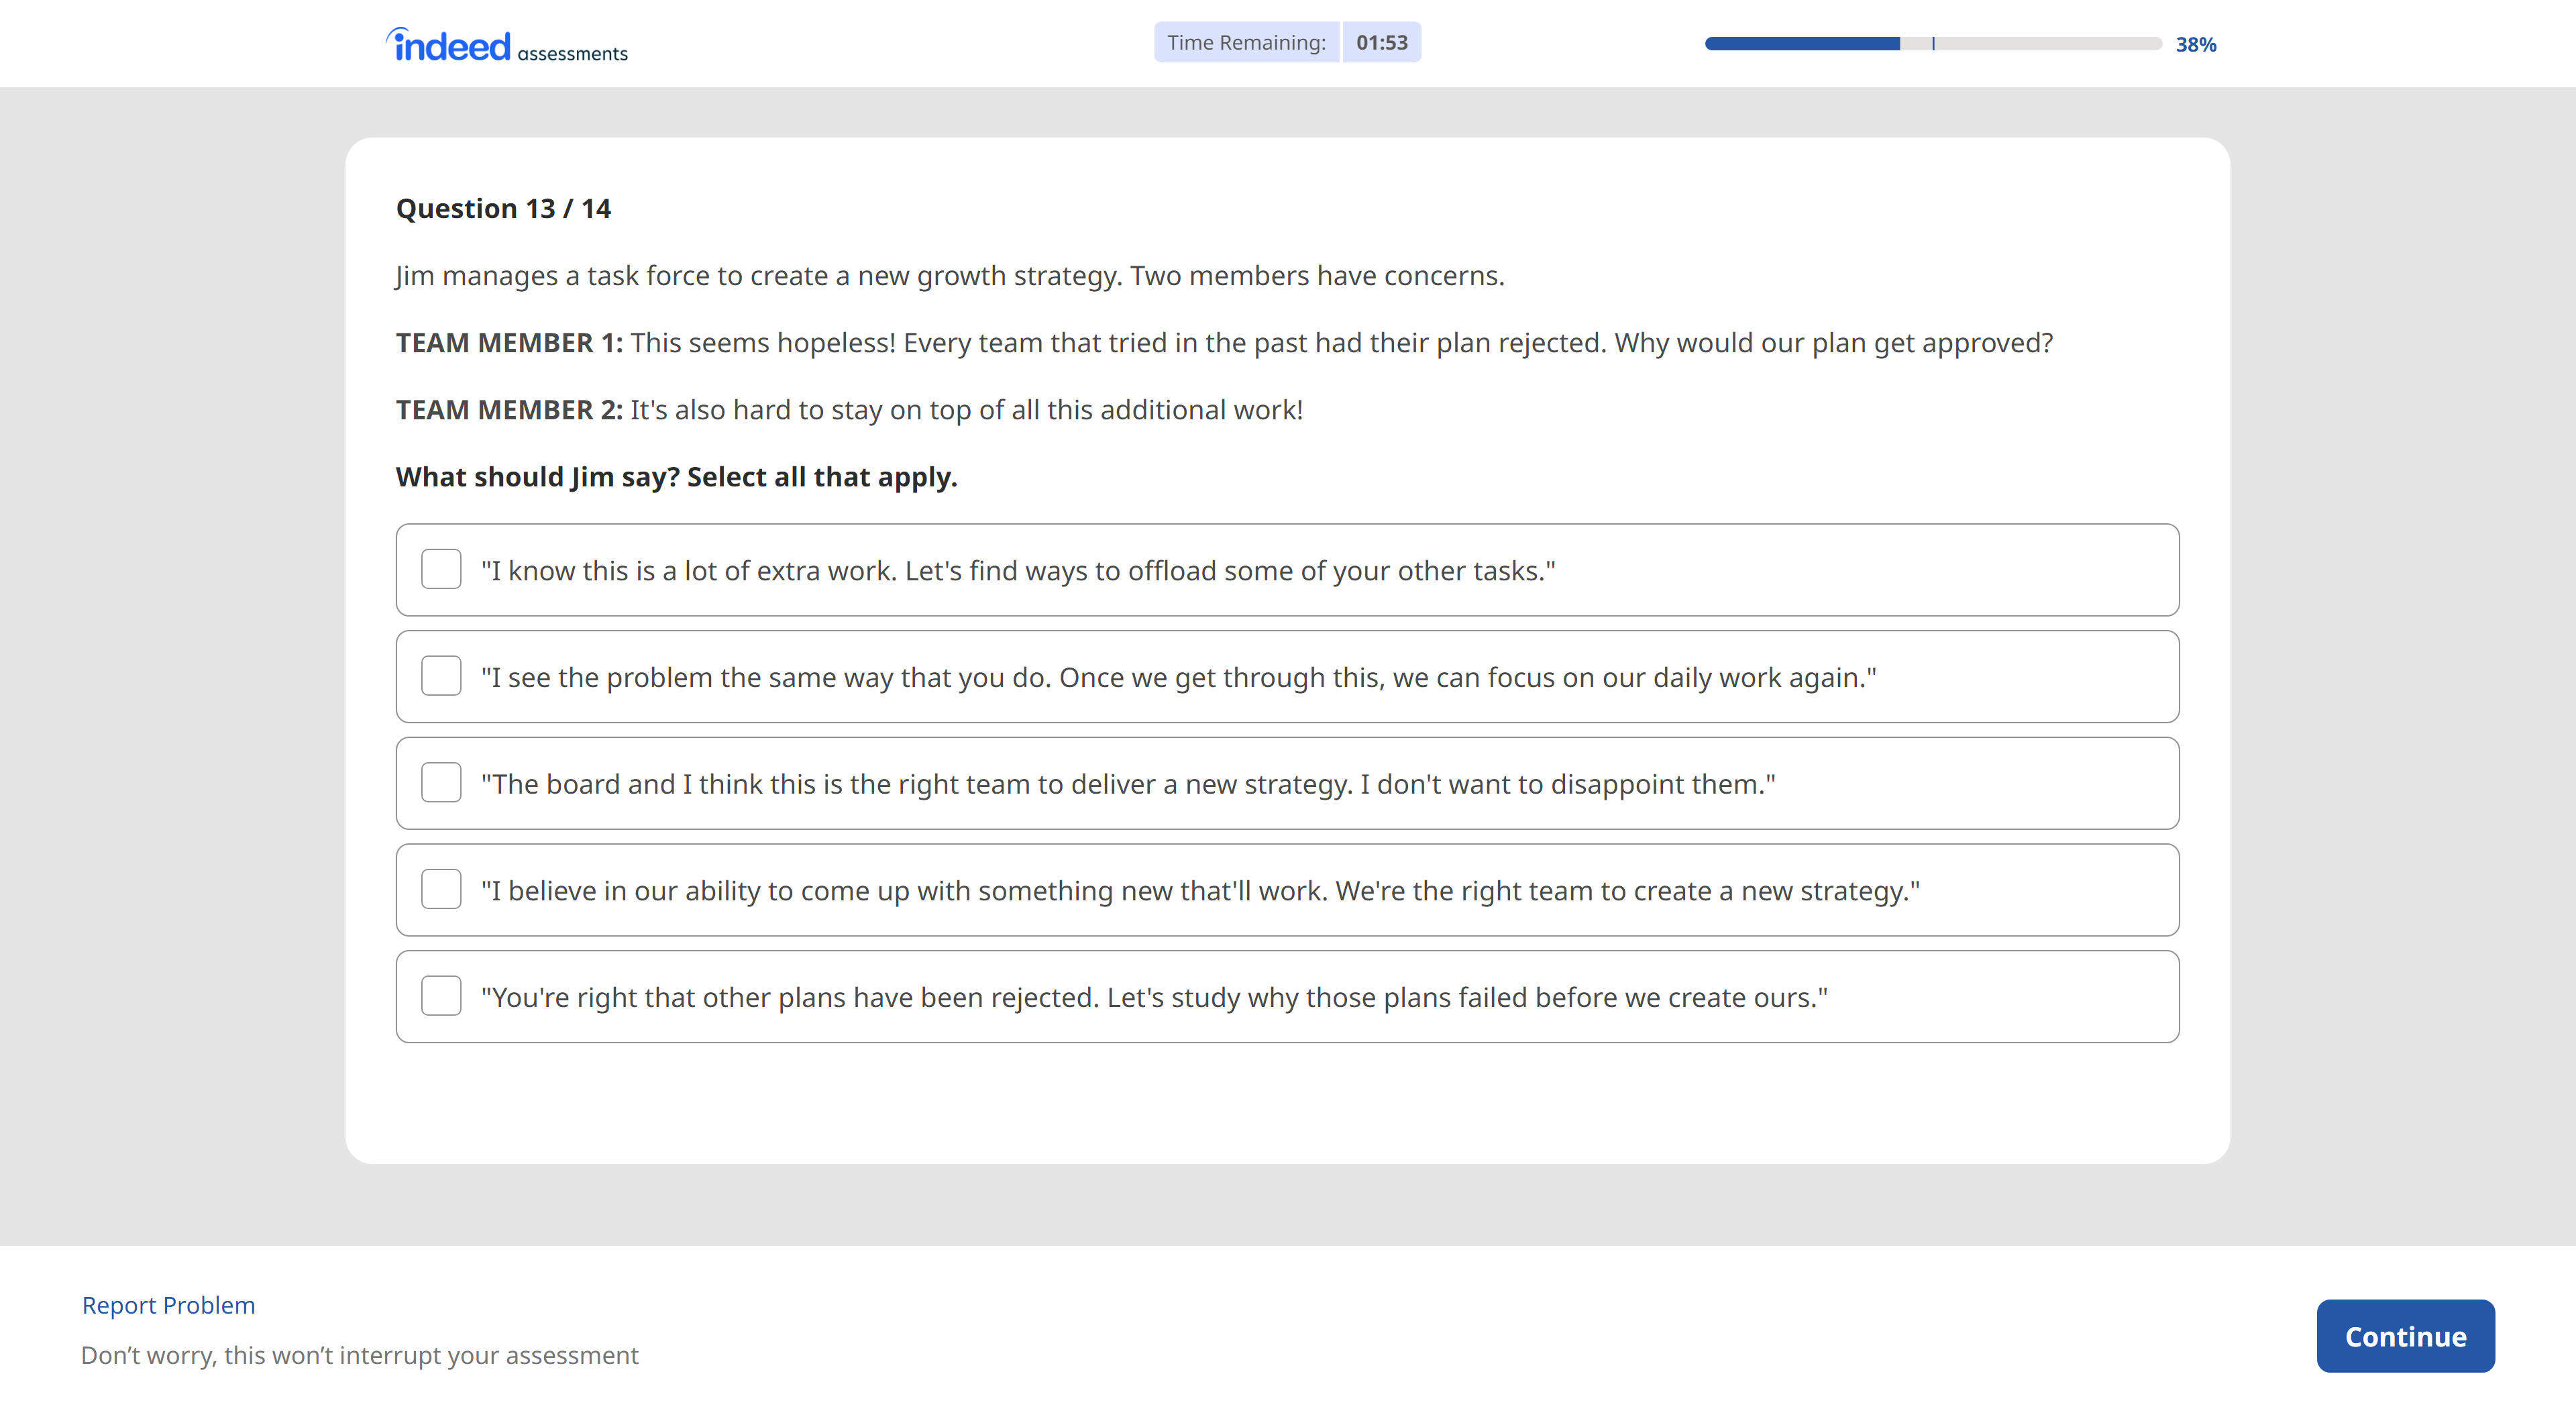Check the 'I see the problem the same way' option

click(441, 676)
